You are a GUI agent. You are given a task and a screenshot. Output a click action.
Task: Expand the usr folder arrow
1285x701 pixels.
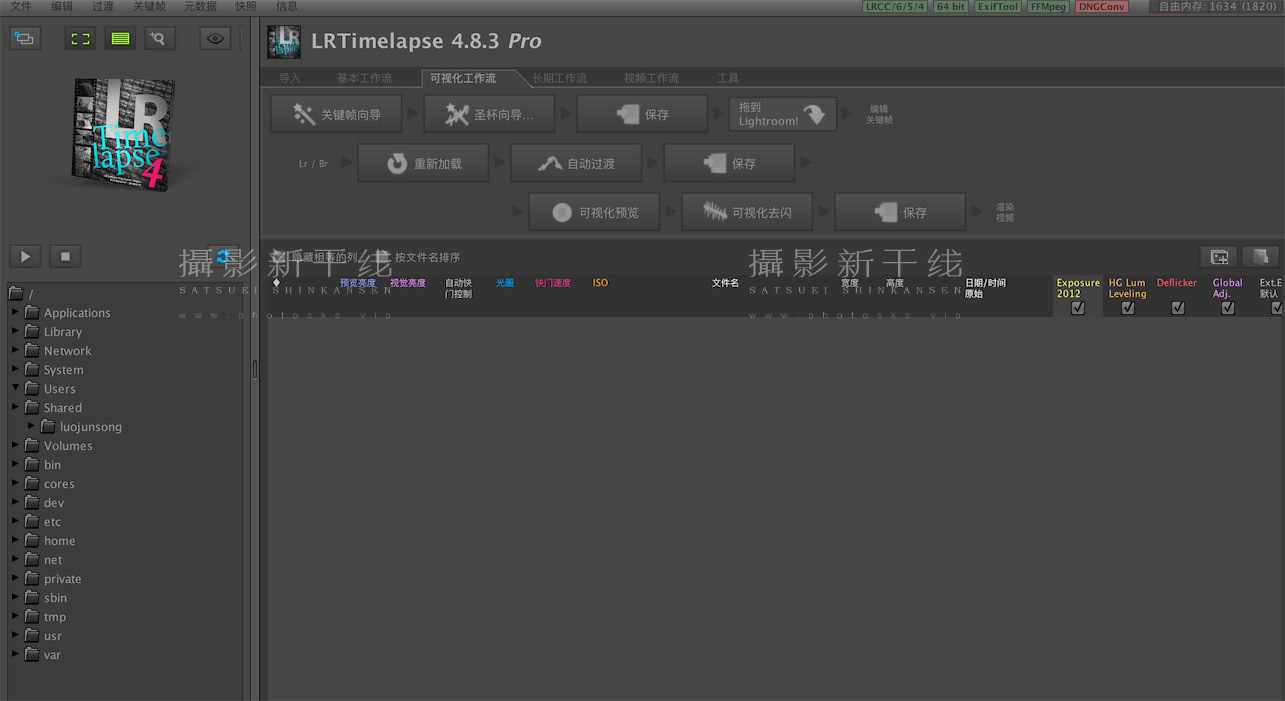pyautogui.click(x=16, y=635)
